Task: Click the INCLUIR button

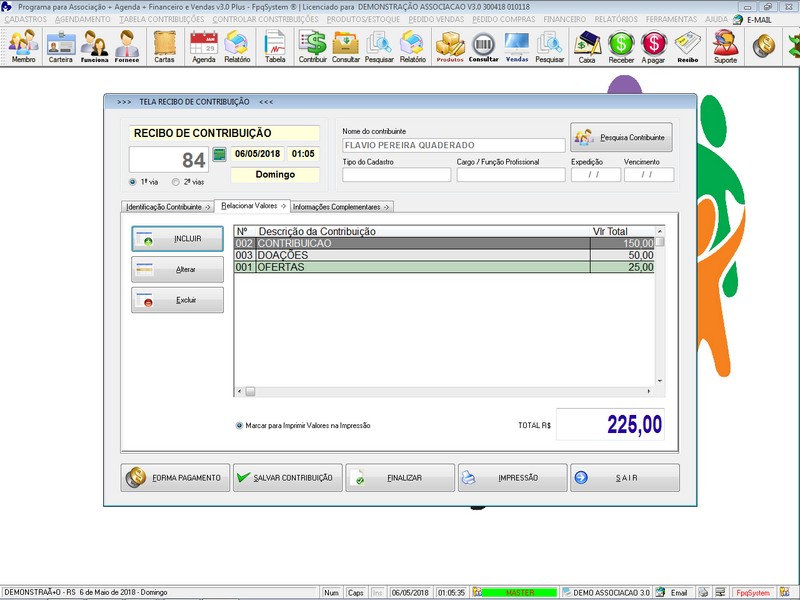Action: point(177,239)
